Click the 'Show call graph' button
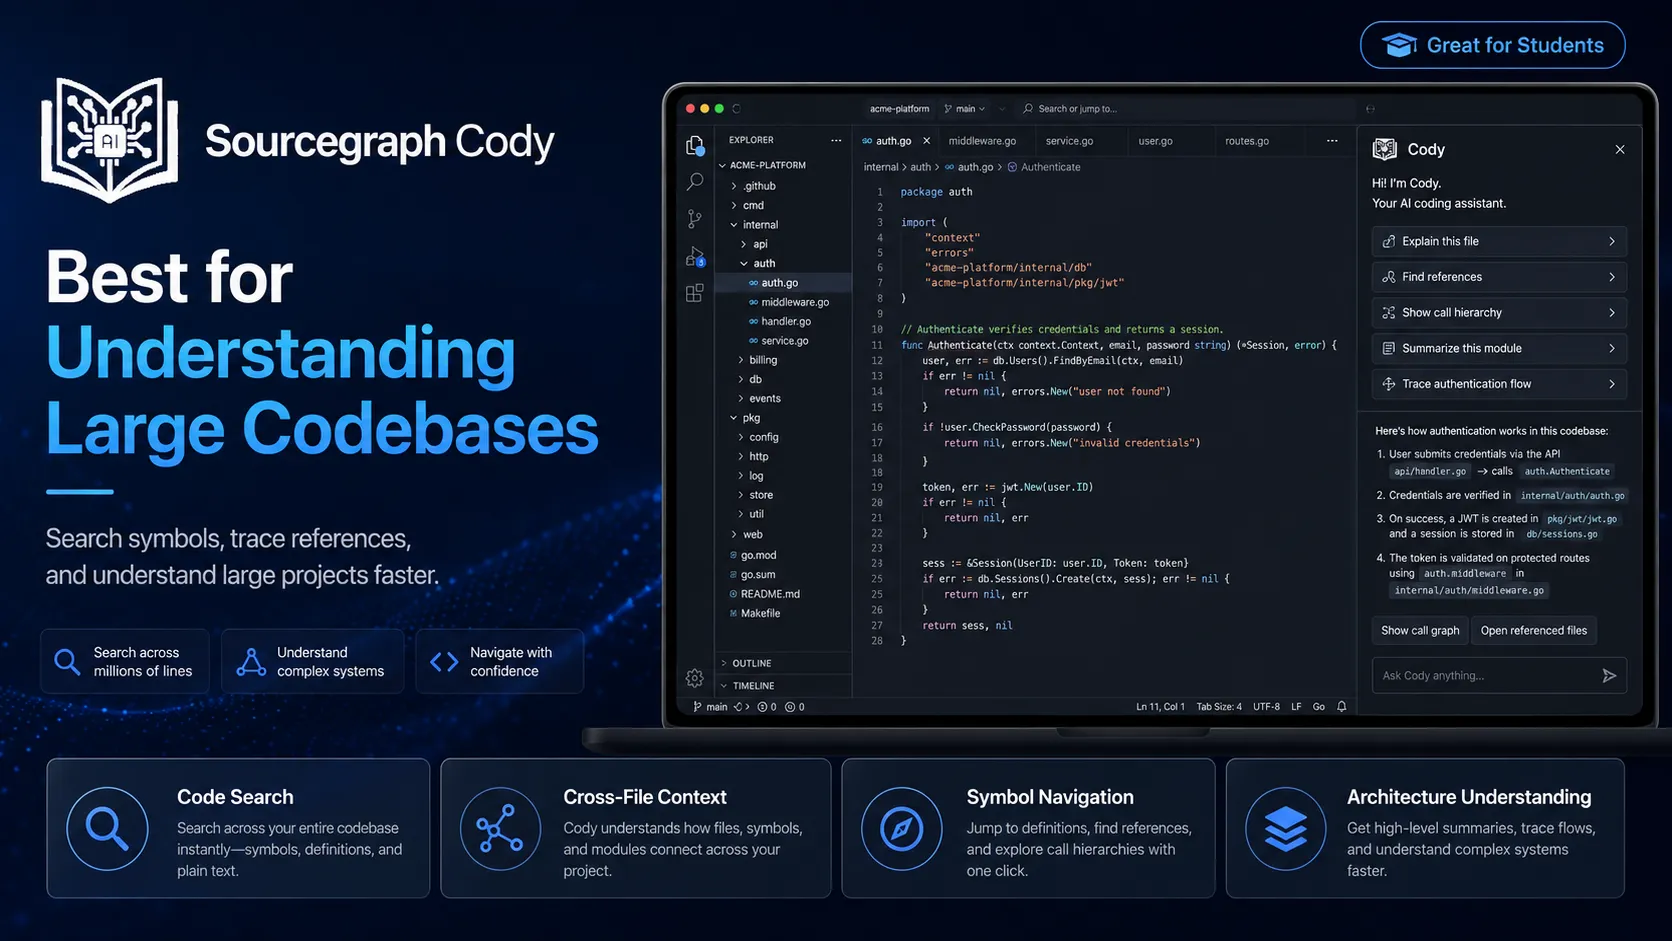 pyautogui.click(x=1420, y=630)
